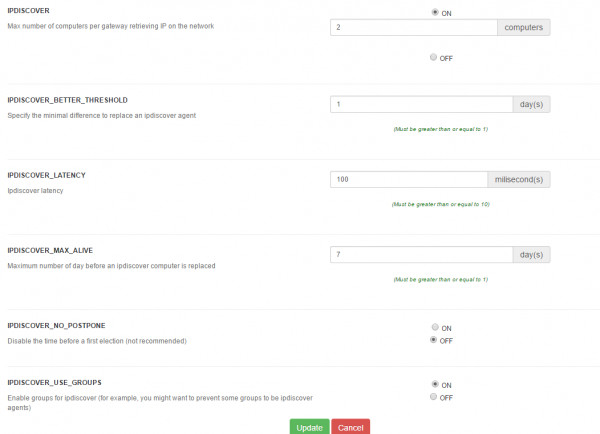Click the IPDISCOVER_LATENCY heading
Screen dimensions: 600x434
click(x=47, y=175)
